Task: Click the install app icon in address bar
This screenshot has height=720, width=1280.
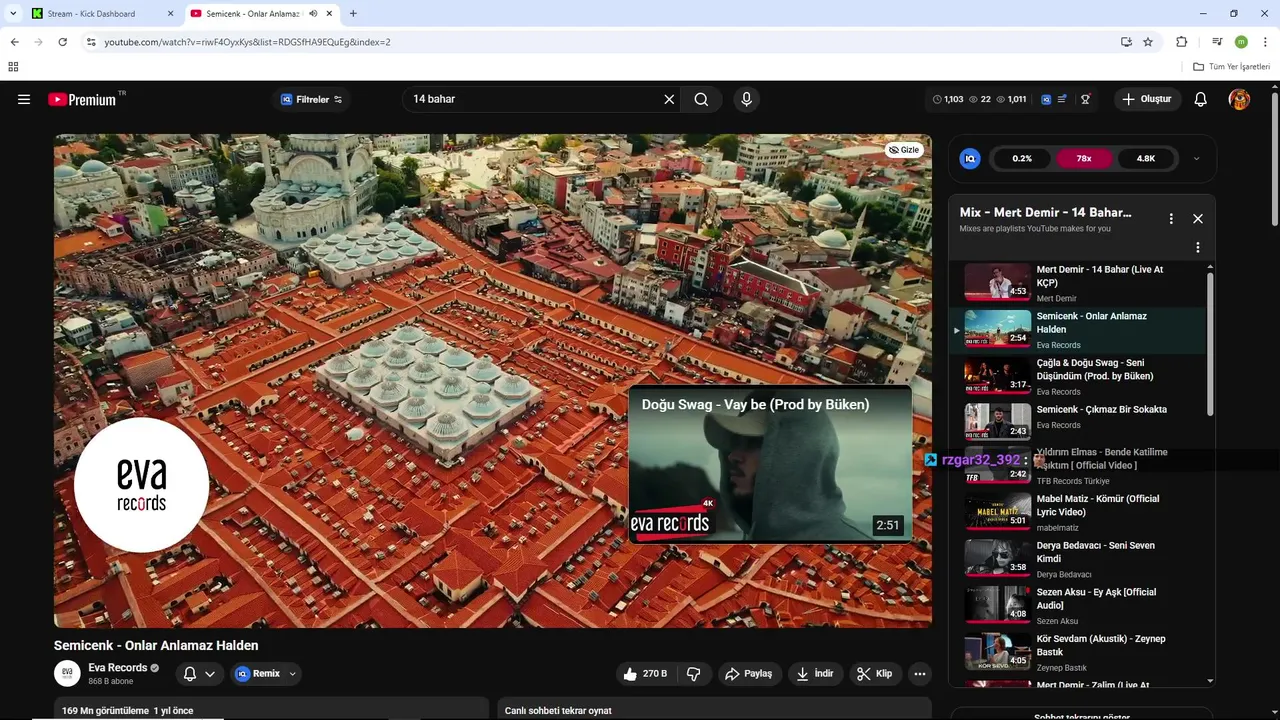Action: [x=1126, y=42]
